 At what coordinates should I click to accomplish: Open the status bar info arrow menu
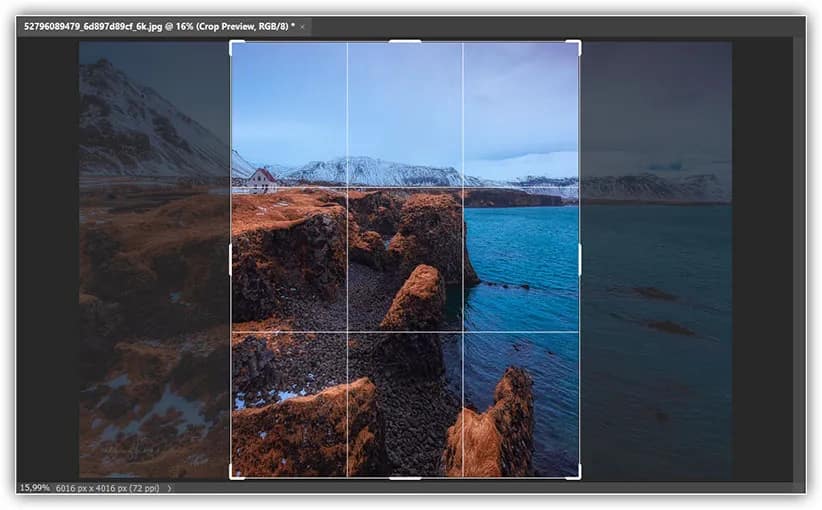coord(169,488)
